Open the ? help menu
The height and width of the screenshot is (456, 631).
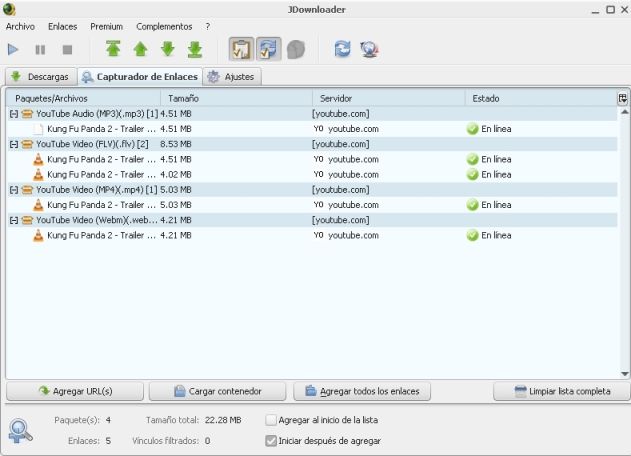(208, 27)
